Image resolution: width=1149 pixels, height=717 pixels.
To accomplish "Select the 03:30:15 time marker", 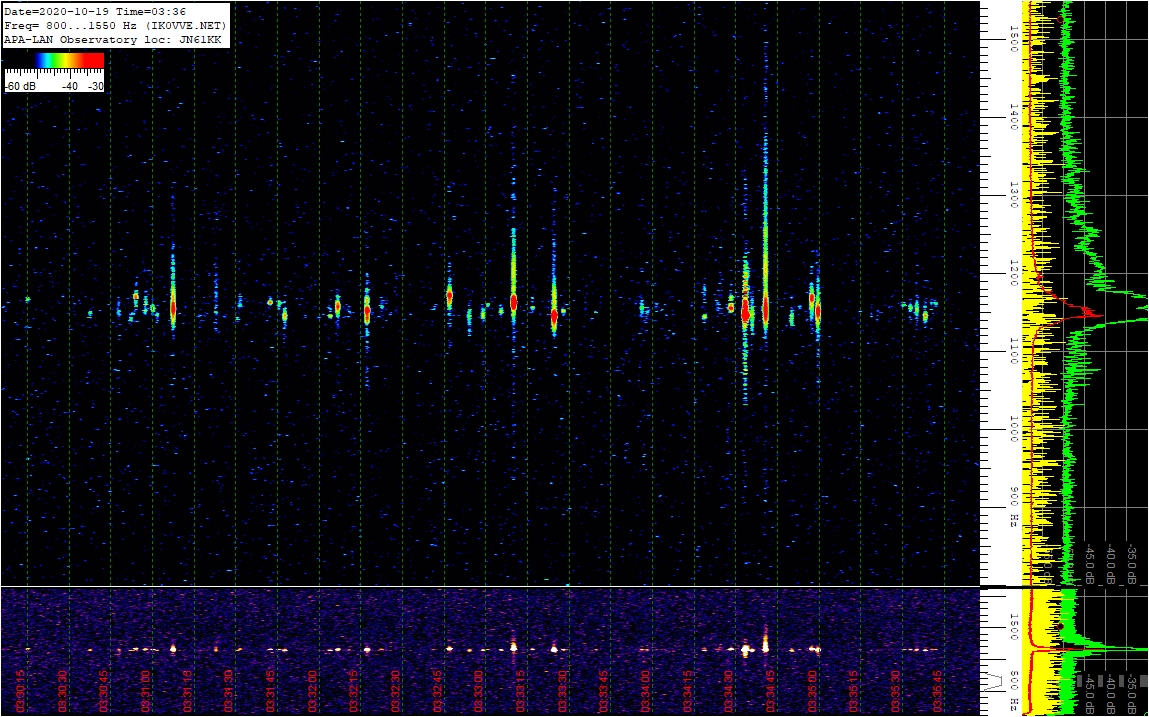I will [21, 691].
